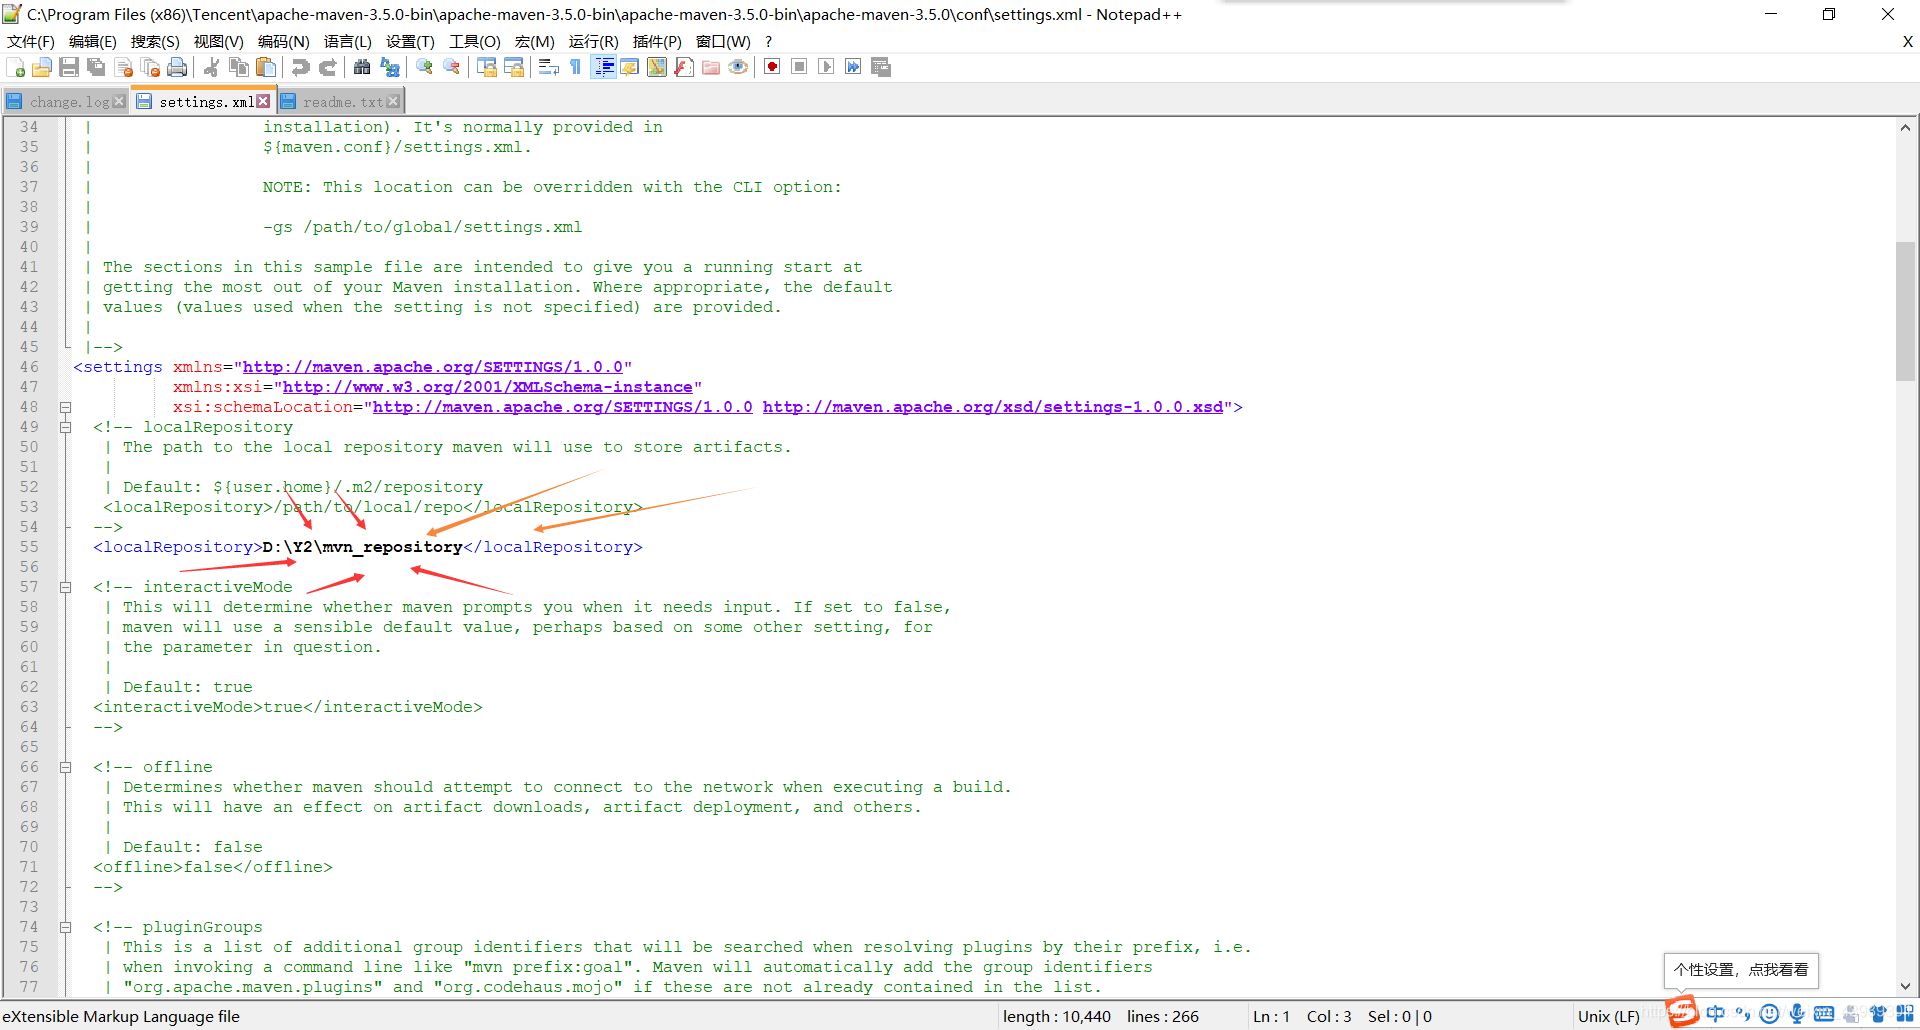The width and height of the screenshot is (1920, 1030).
Task: Collapse the pluginGroups comment fold at line 74
Action: (65, 927)
